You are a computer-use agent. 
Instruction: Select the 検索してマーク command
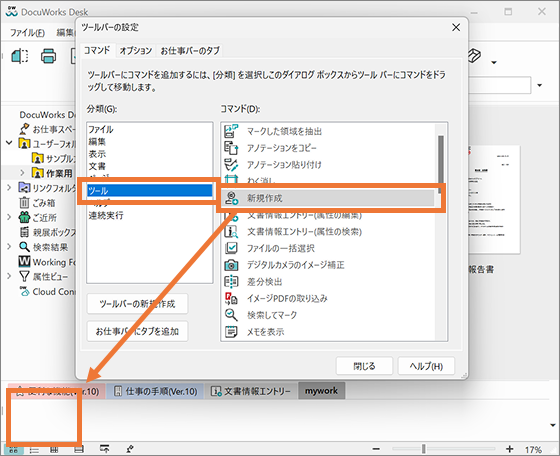272,315
